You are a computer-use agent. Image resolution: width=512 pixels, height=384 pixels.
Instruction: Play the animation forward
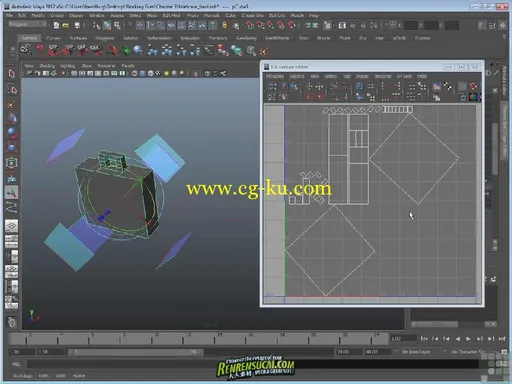point(468,339)
